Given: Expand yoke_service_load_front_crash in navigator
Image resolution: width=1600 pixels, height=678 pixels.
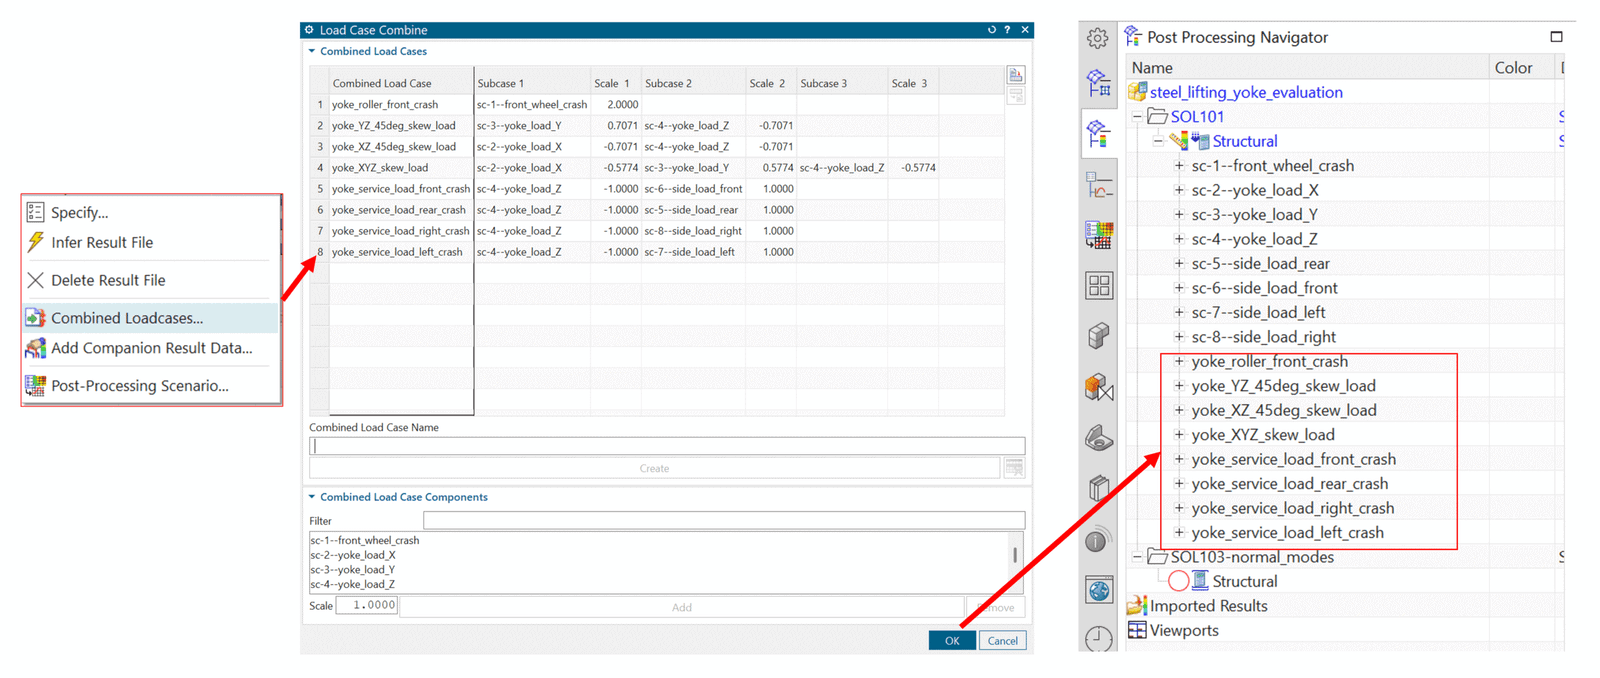Looking at the screenshot, I should pyautogui.click(x=1179, y=459).
